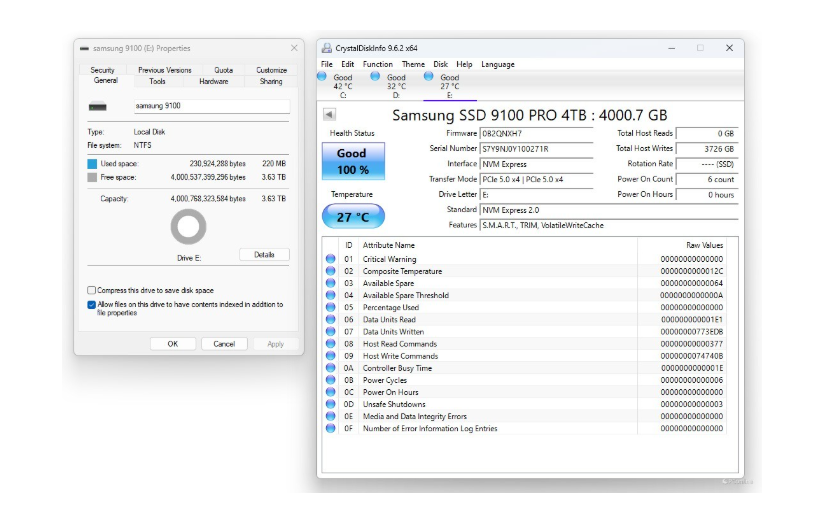
Task: Click OK in the Properties dialog
Action: 173,344
